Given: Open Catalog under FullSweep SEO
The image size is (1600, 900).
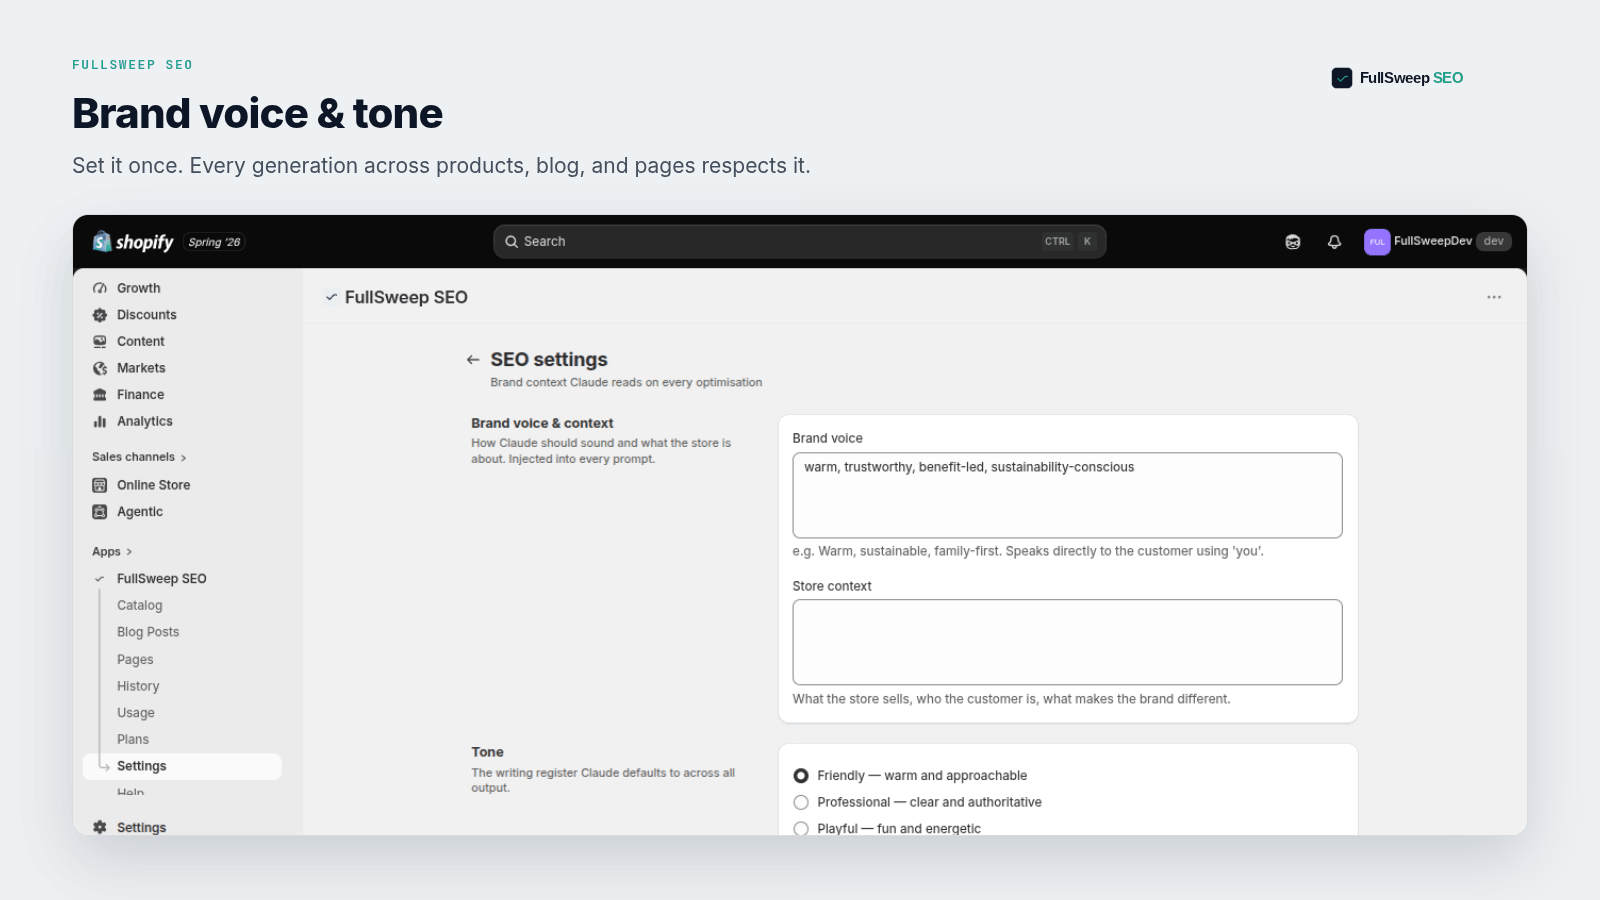Looking at the screenshot, I should [x=140, y=606].
